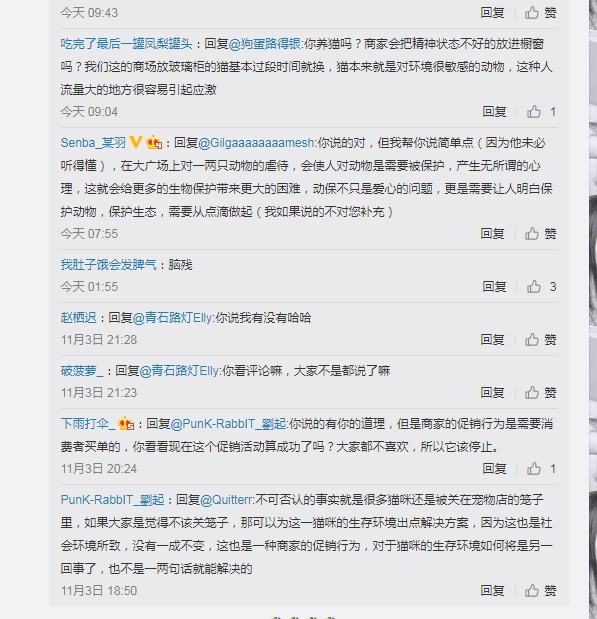Like PunK-RabbIT_劉起's comment from 18:50
Image resolution: width=597 pixels, height=619 pixels.
click(540, 591)
